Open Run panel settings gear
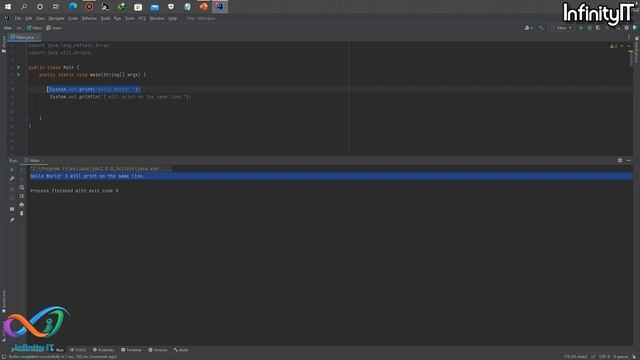This screenshot has width=640, height=360. coord(620,160)
